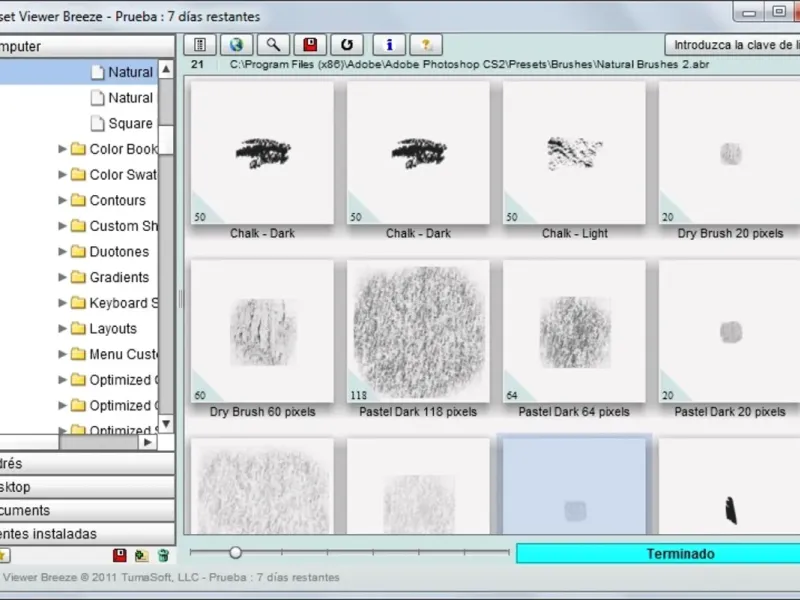The image size is (800, 600).
Task: Select the Layouts folder in tree
Action: [x=112, y=329]
